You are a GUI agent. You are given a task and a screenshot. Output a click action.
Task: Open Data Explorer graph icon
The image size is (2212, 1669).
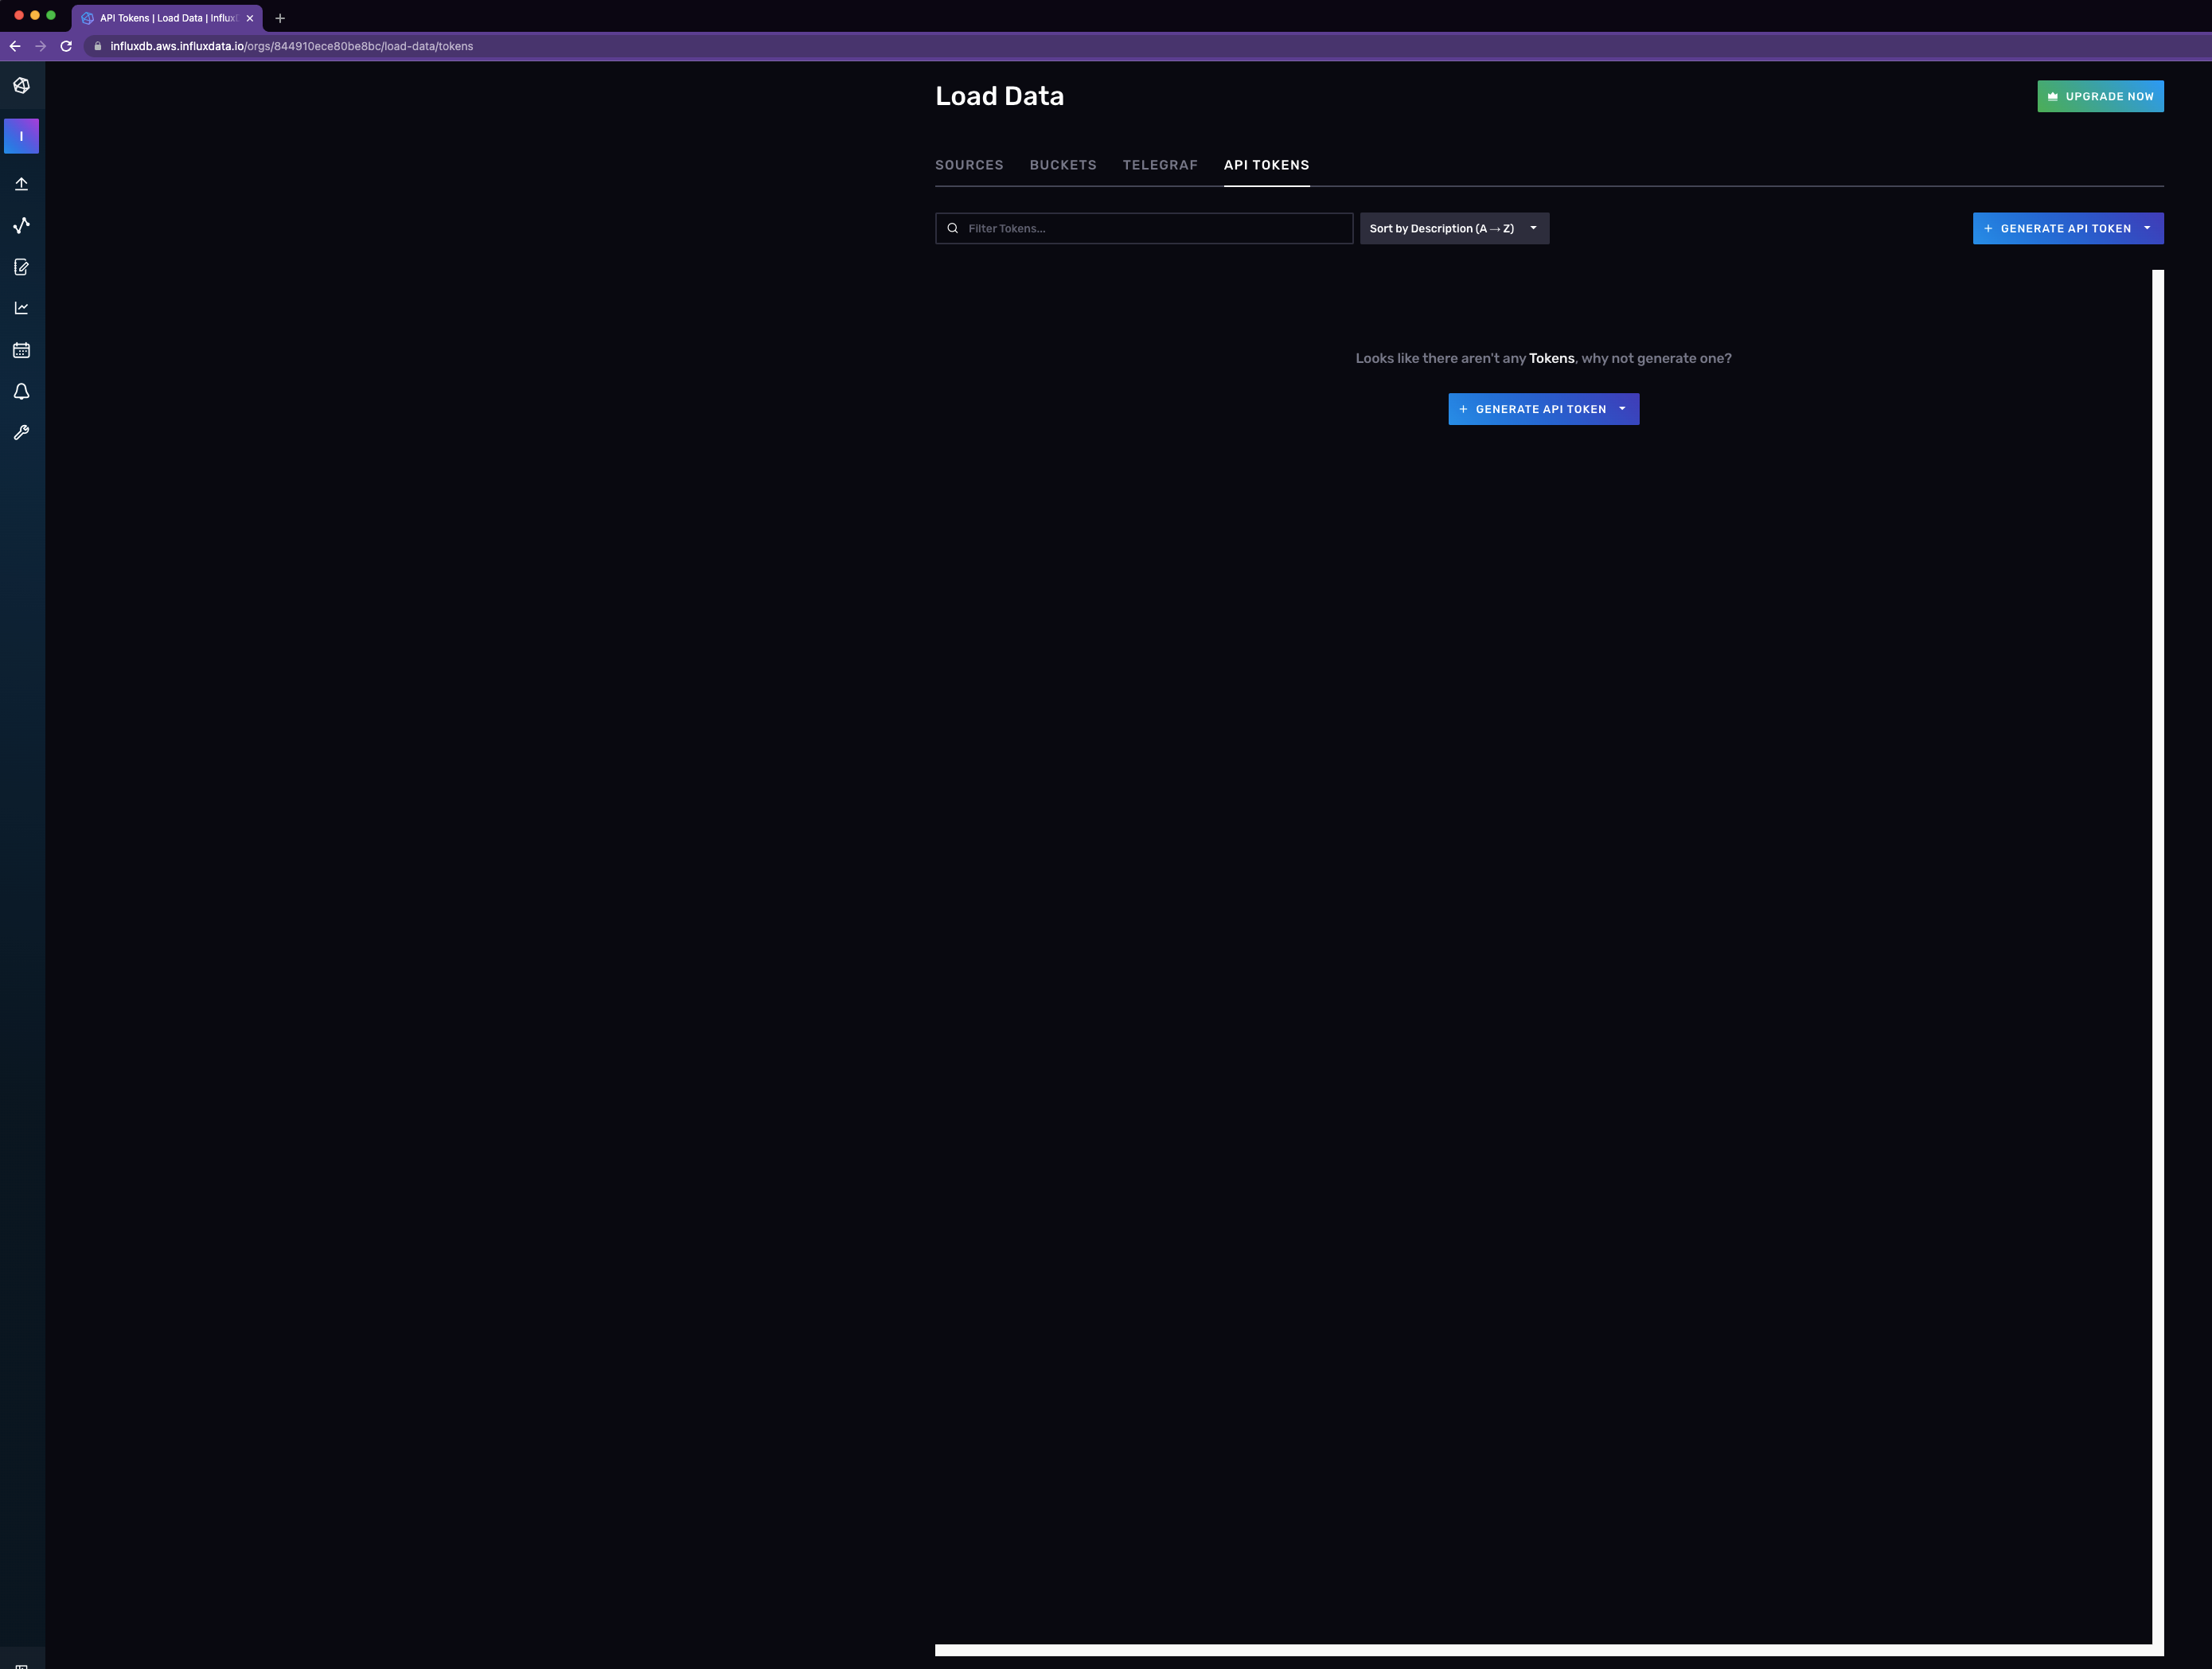coord(21,225)
